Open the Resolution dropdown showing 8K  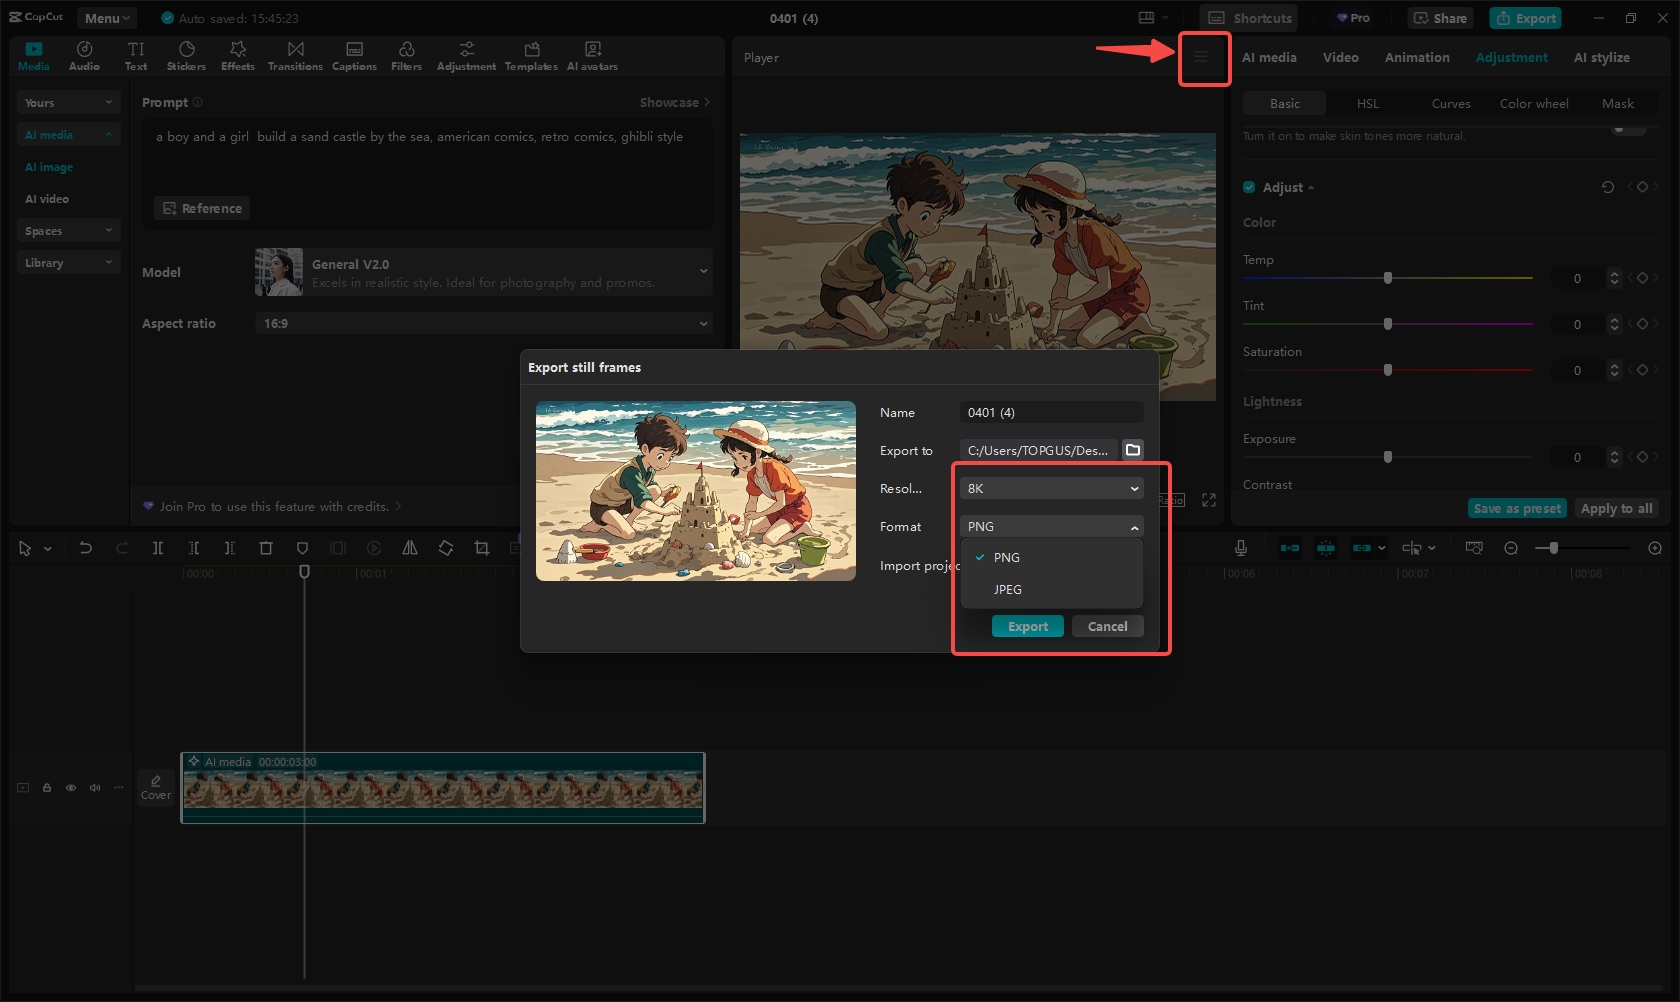pyautogui.click(x=1051, y=489)
